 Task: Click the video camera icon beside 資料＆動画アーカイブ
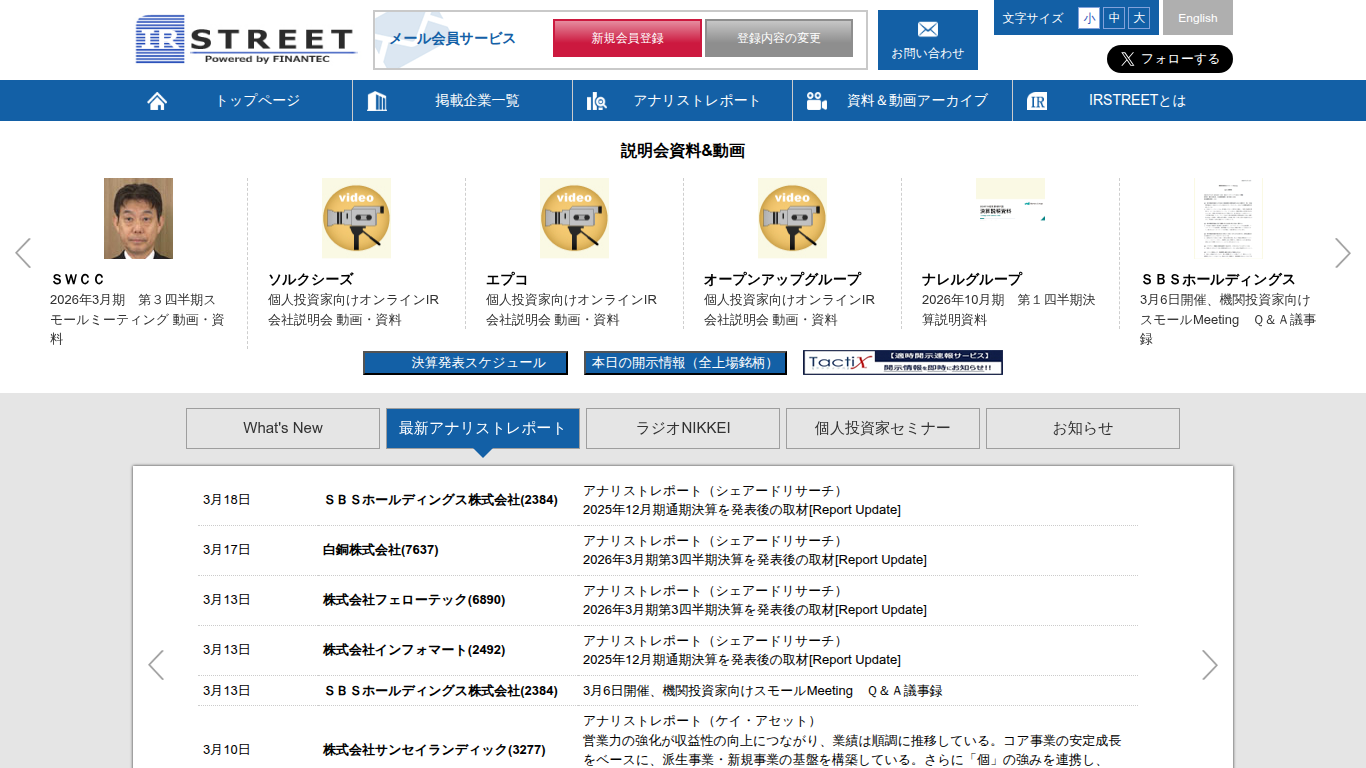pos(817,101)
